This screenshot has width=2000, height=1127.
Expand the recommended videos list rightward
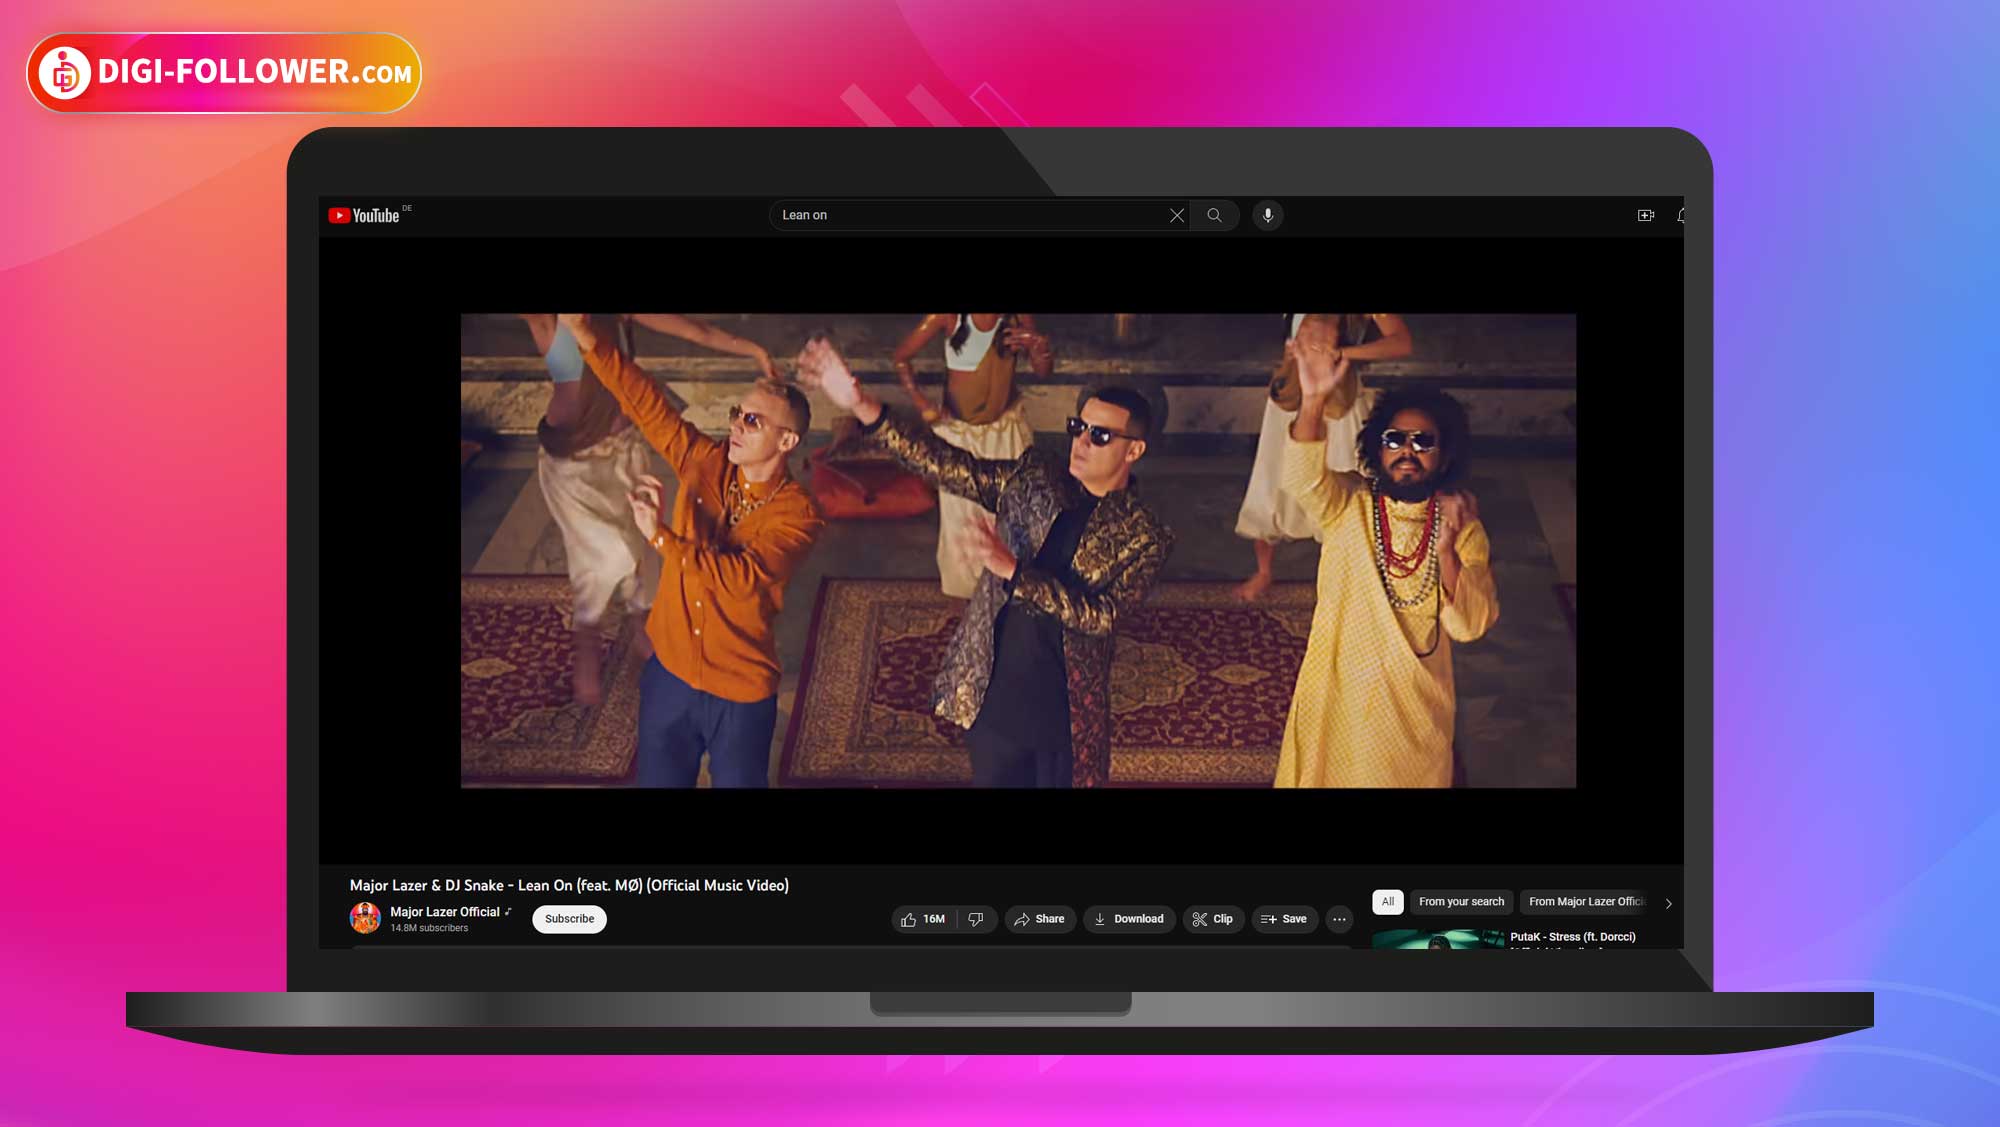pyautogui.click(x=1668, y=904)
